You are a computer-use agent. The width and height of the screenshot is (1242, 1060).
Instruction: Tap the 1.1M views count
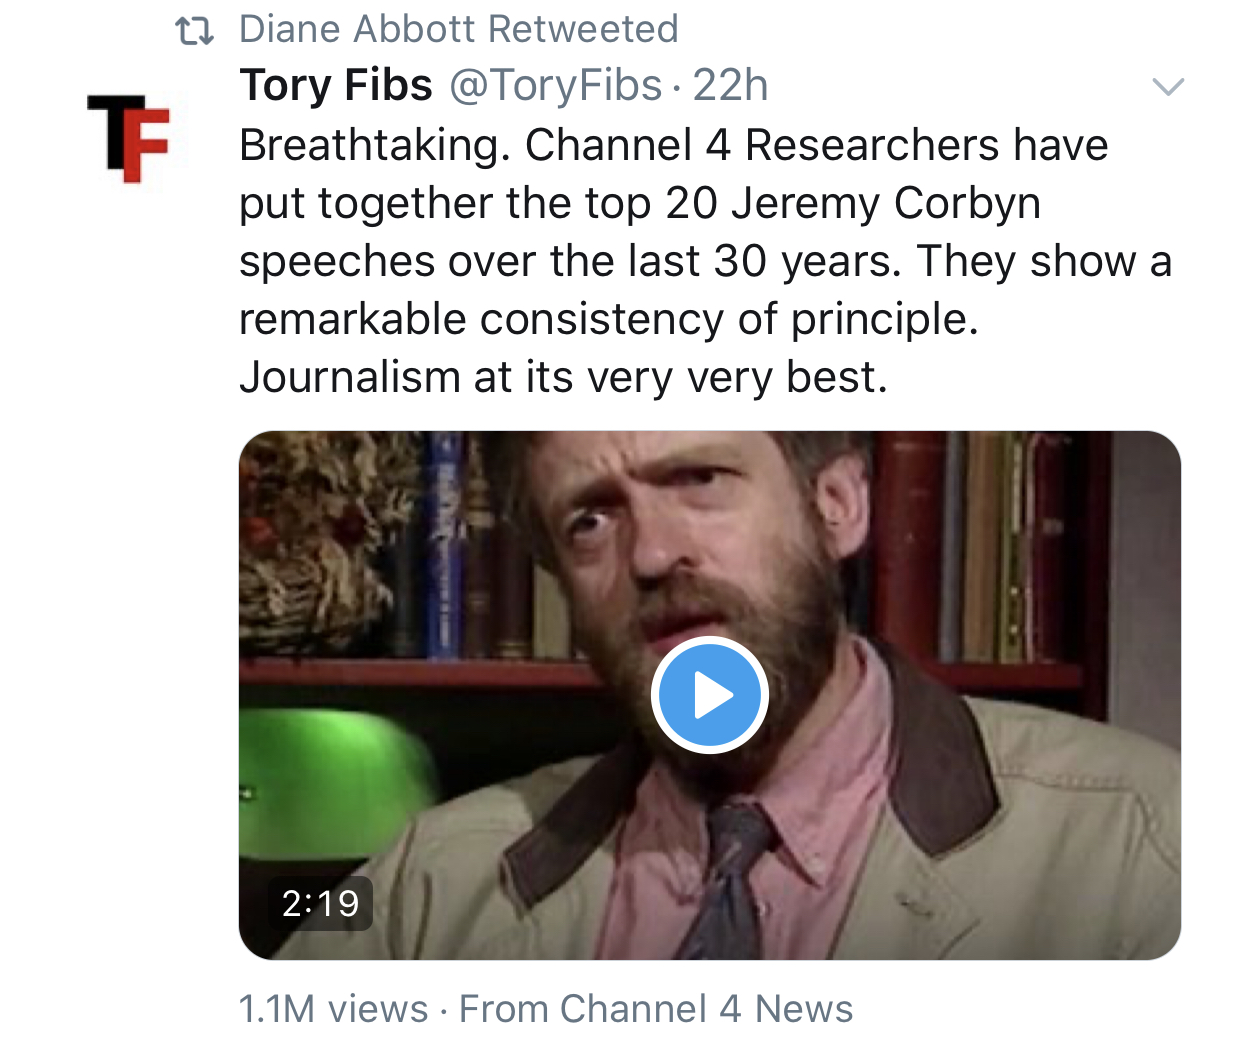click(x=333, y=1009)
